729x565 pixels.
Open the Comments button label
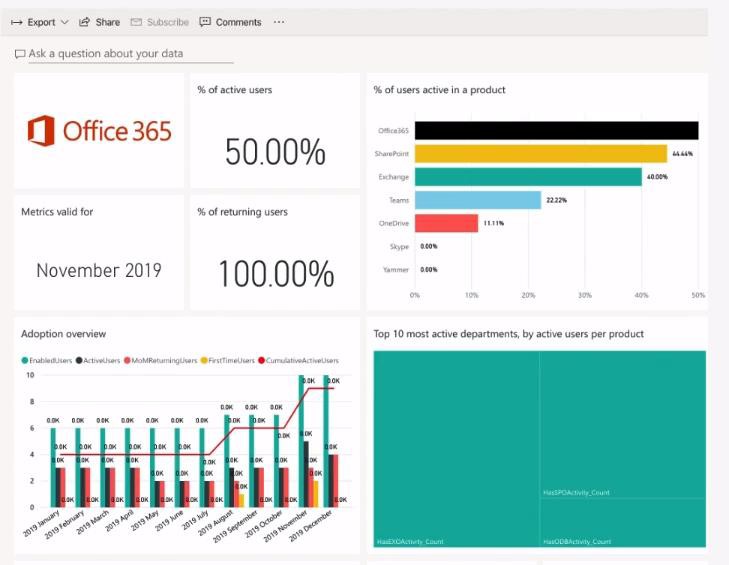pos(239,22)
